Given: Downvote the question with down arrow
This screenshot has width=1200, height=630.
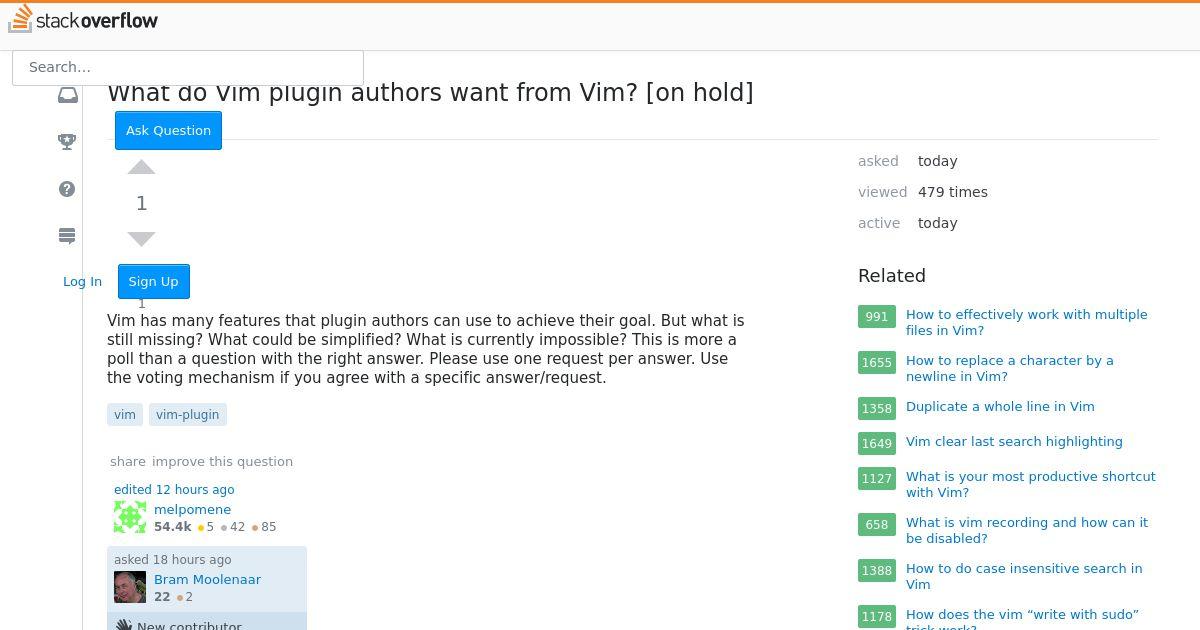Looking at the screenshot, I should [x=142, y=239].
